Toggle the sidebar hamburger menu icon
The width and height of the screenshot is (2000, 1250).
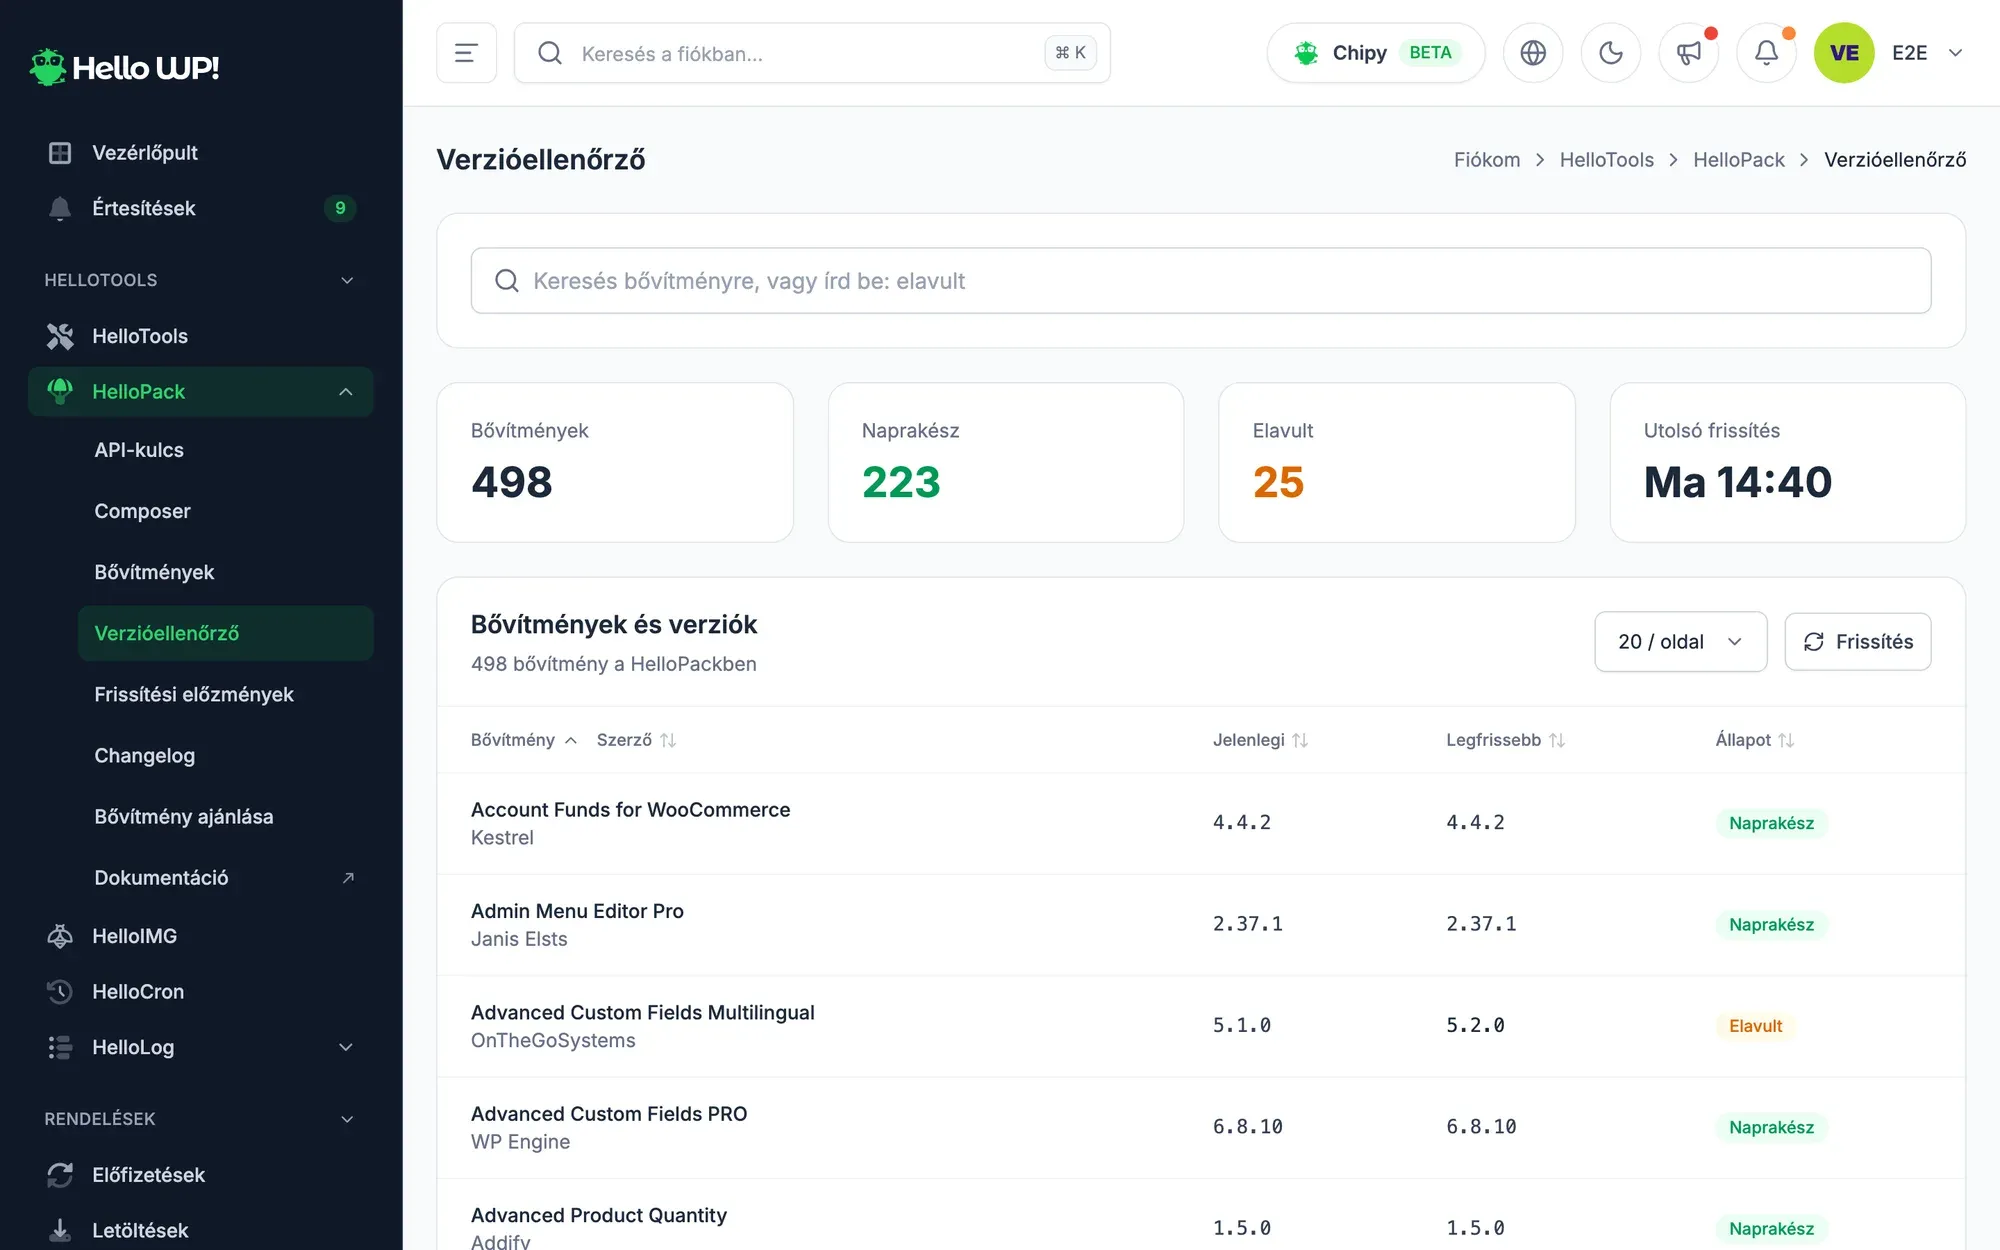pyautogui.click(x=466, y=53)
